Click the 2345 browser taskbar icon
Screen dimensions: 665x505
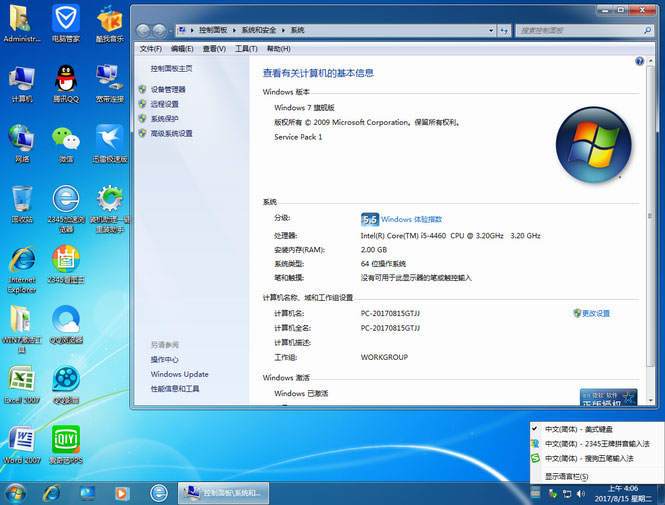click(159, 494)
